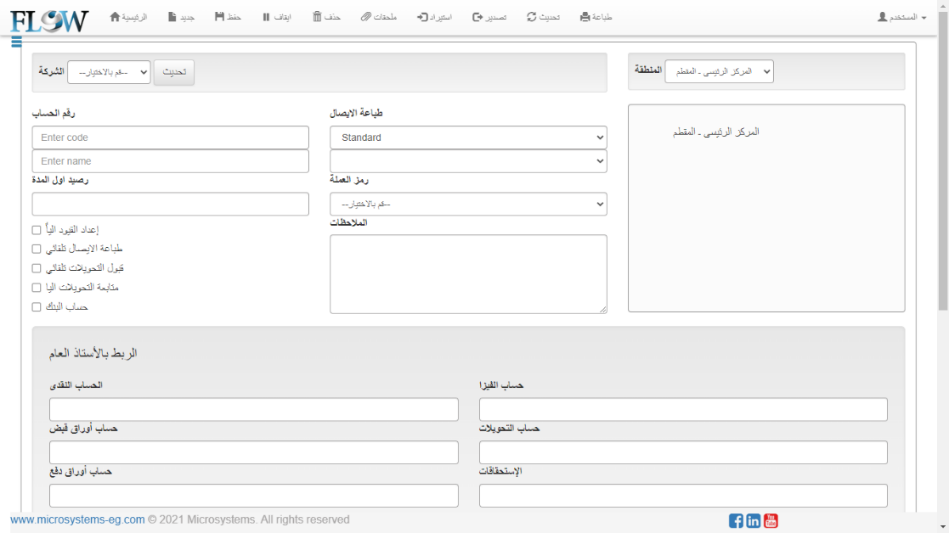Tick the 'قبول التحويلات تلقائي' checkbox
The width and height of the screenshot is (949, 533).
(37, 268)
